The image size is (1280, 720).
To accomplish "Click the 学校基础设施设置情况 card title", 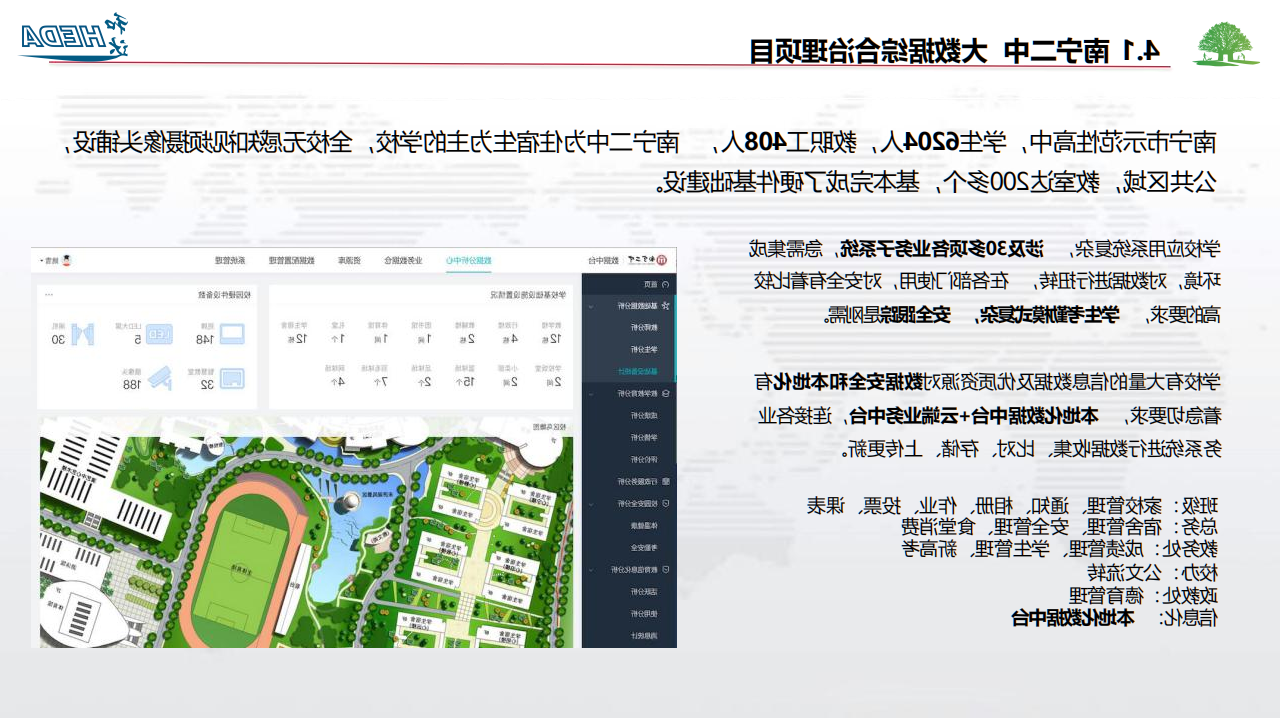I will pyautogui.click(x=528, y=295).
